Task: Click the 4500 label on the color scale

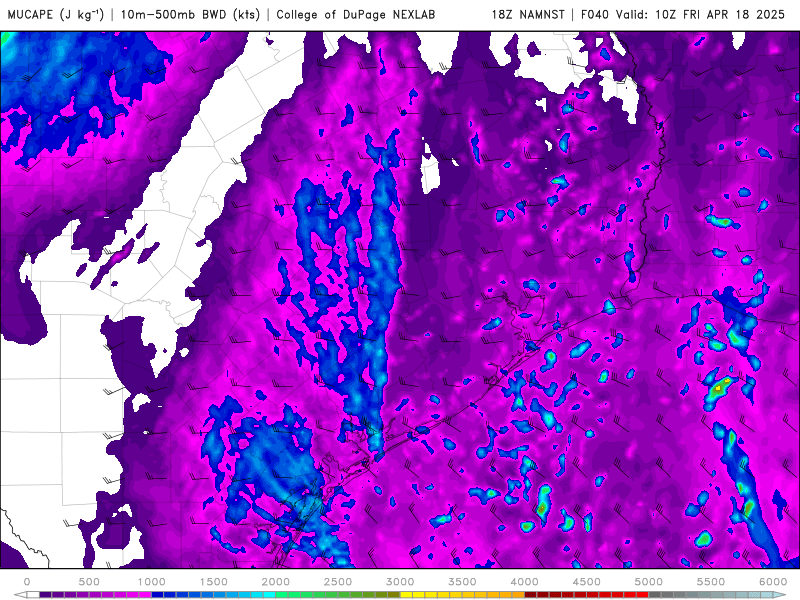Action: tap(587, 582)
